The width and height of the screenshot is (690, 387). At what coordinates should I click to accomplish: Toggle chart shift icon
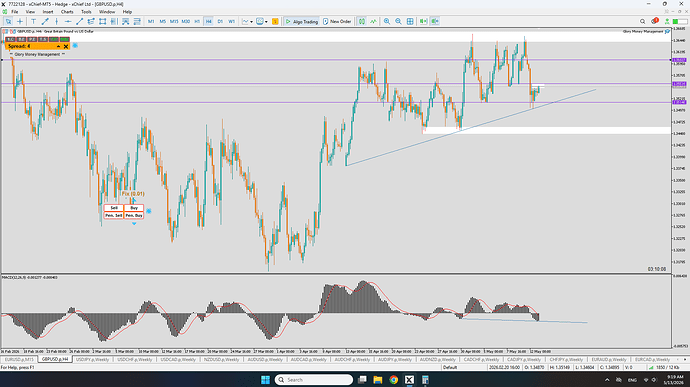435,21
